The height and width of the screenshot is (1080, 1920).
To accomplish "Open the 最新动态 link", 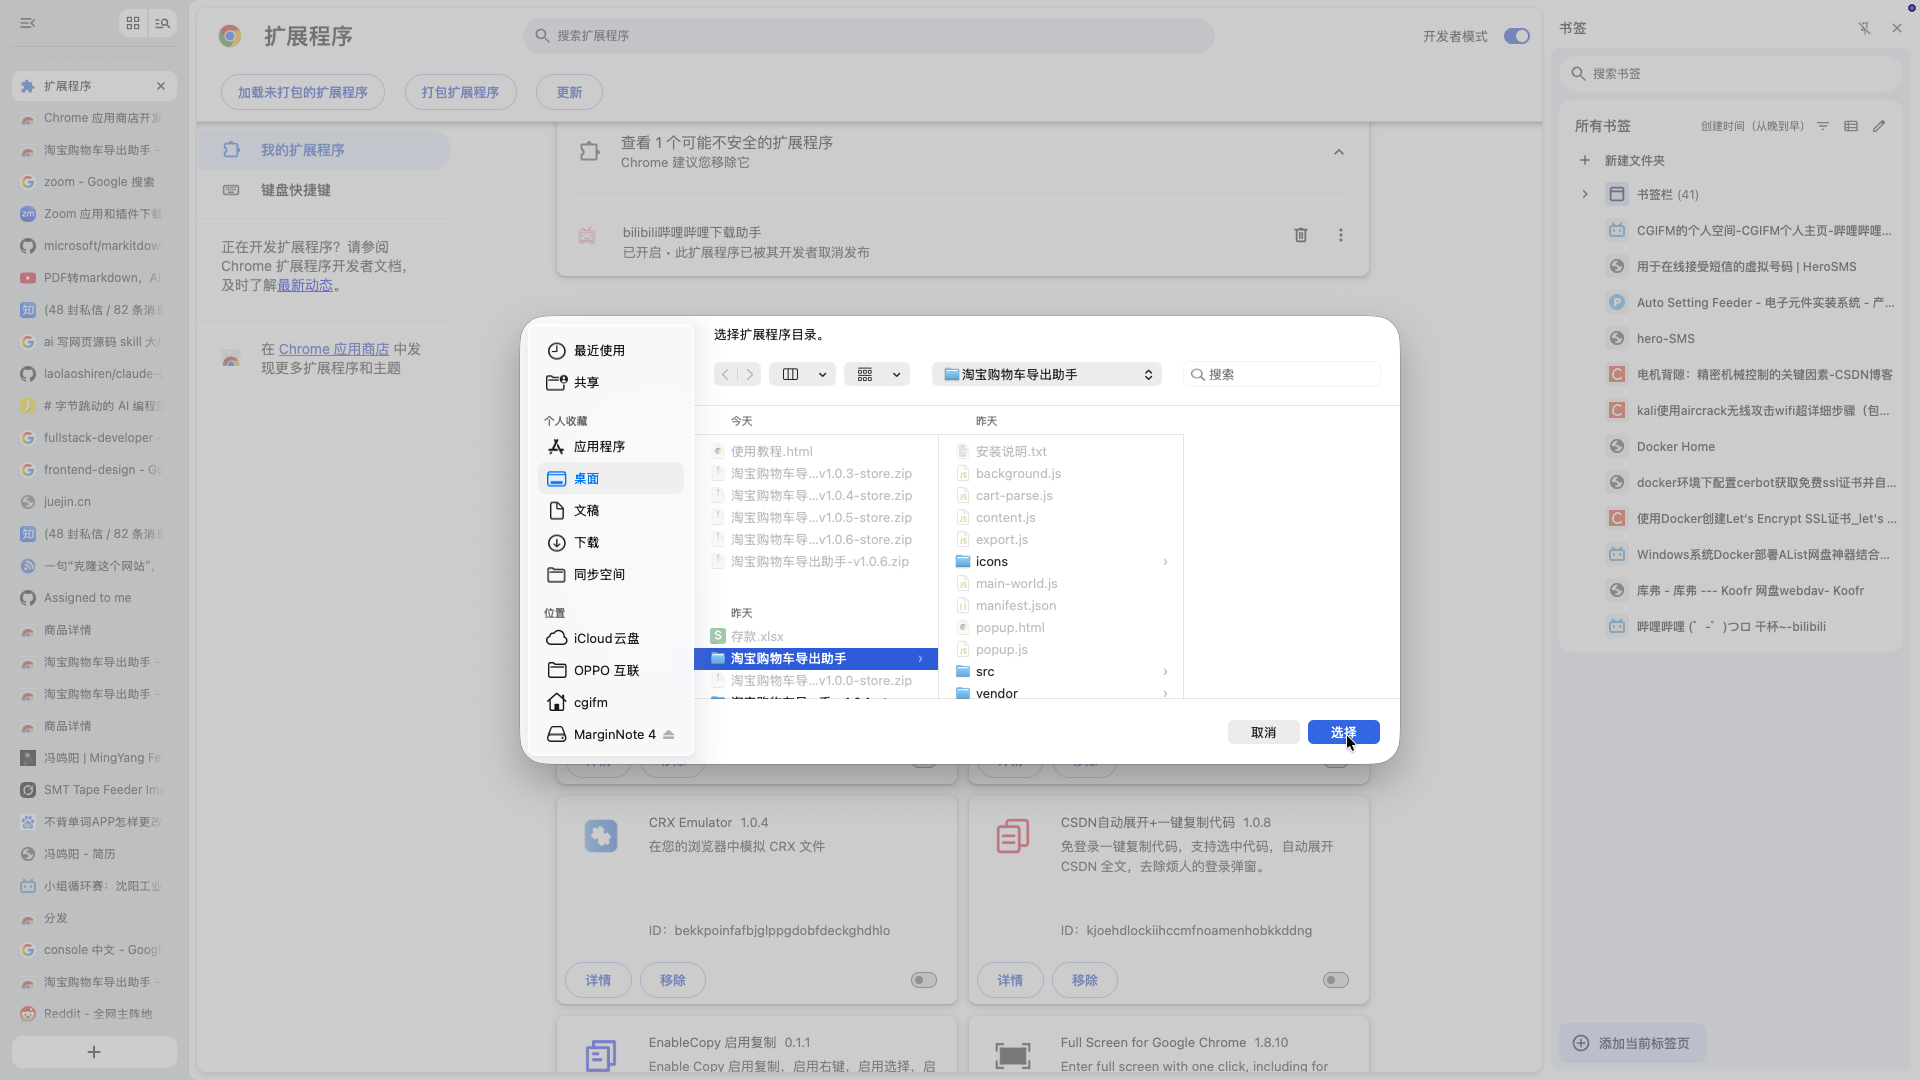I will pyautogui.click(x=305, y=285).
